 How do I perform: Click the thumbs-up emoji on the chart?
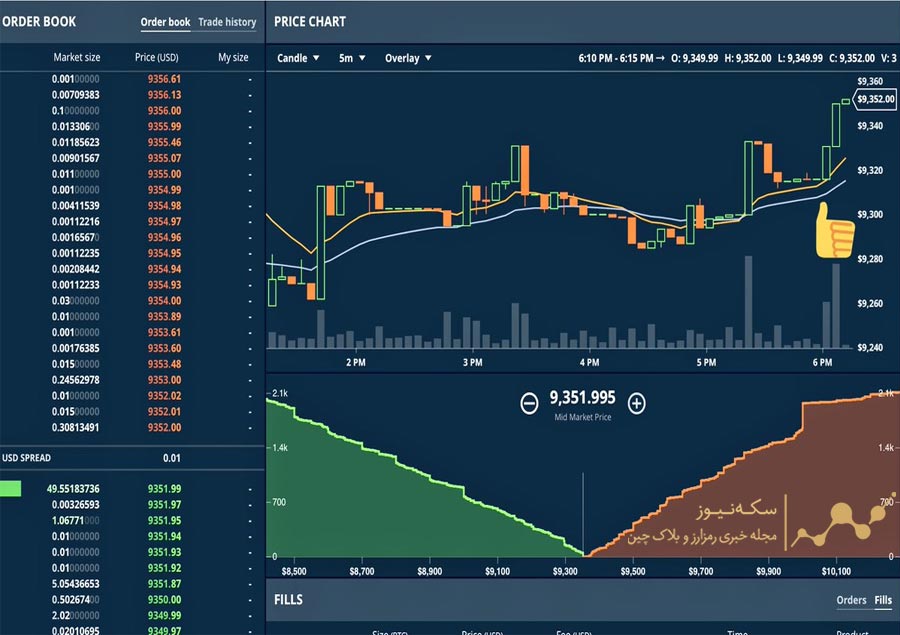[x=835, y=231]
